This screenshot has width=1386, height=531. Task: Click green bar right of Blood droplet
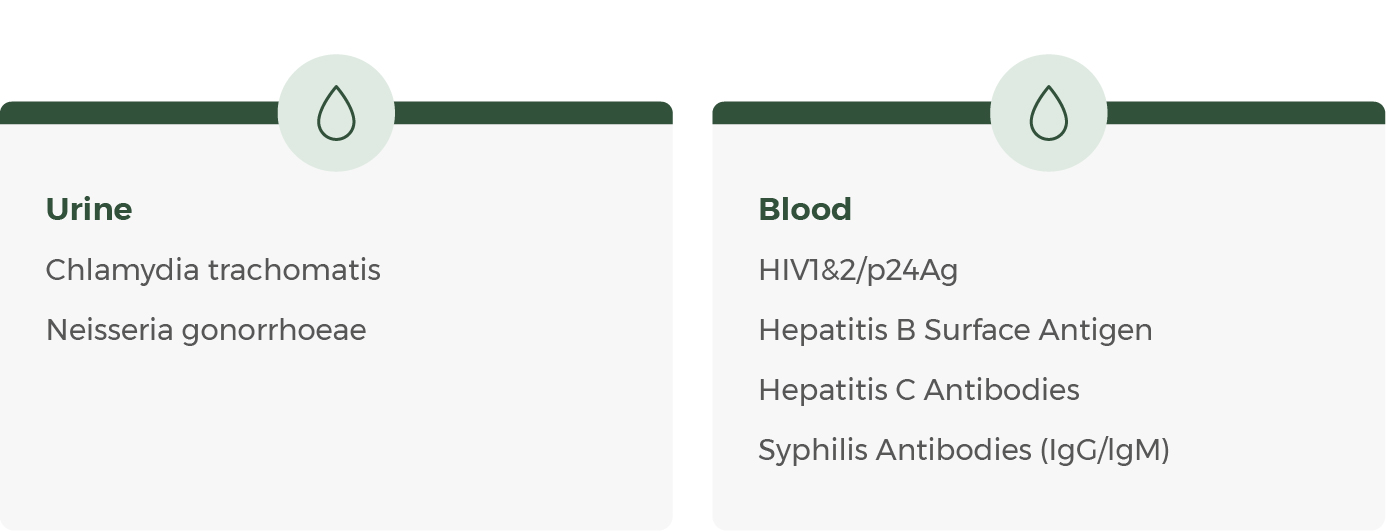click(1245, 112)
